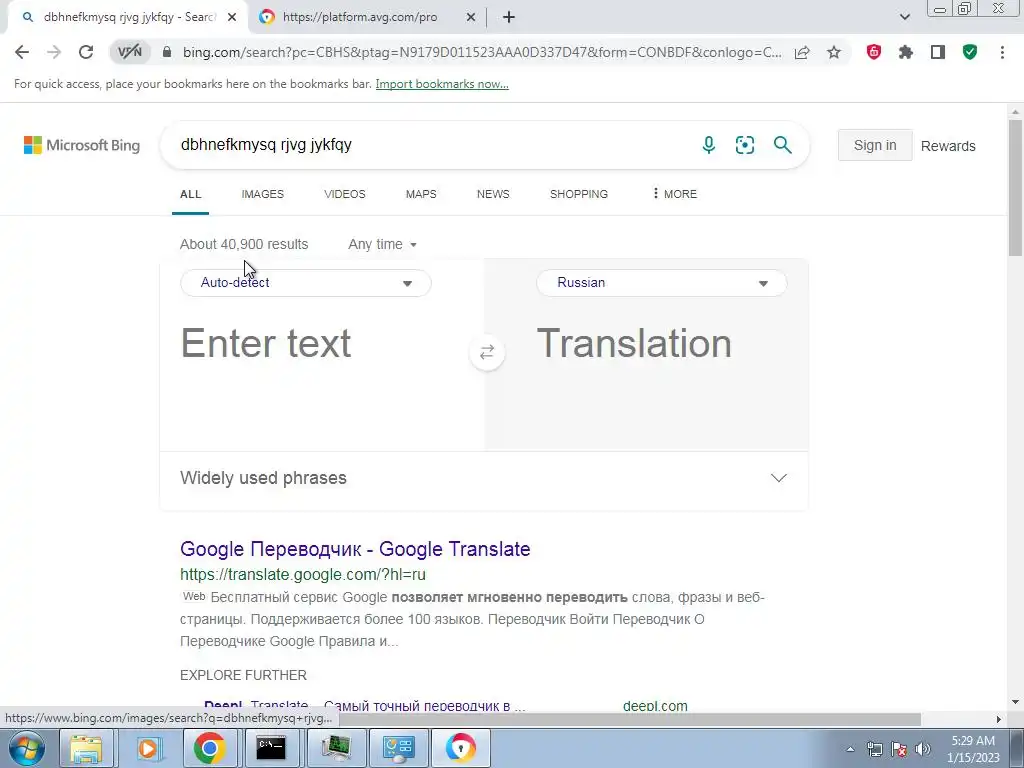Submit search with magnifier icon
The height and width of the screenshot is (768, 1024).
782,145
